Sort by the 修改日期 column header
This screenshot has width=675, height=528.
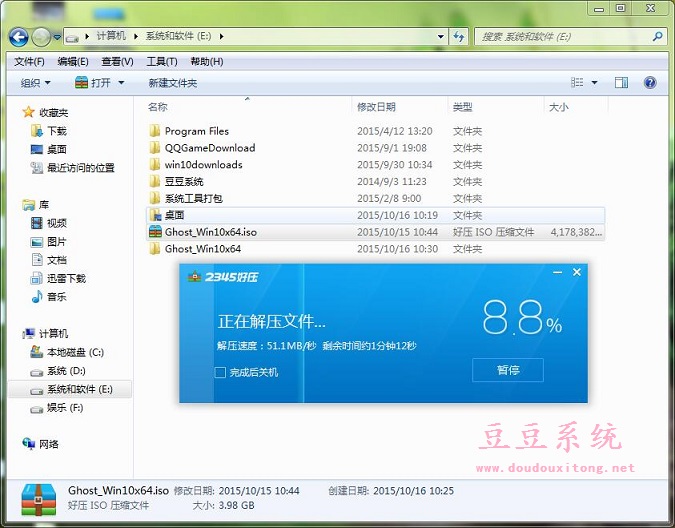pyautogui.click(x=376, y=107)
